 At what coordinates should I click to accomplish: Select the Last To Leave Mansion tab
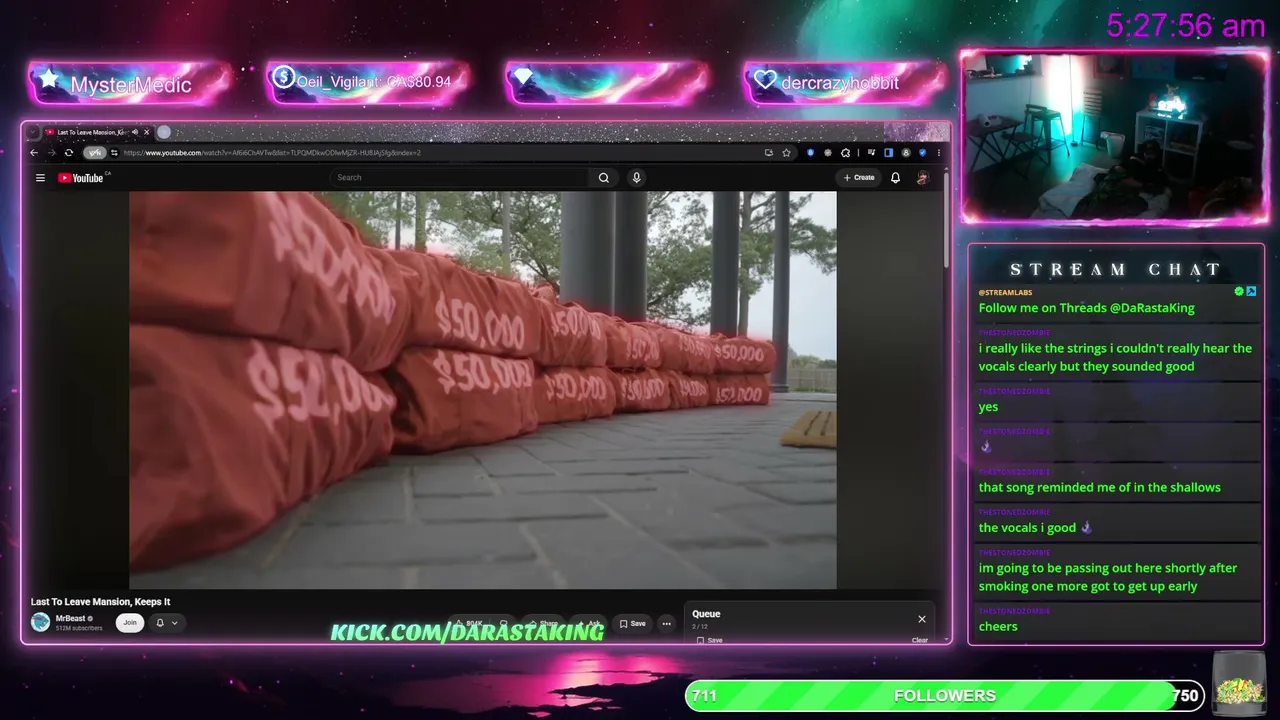point(91,132)
